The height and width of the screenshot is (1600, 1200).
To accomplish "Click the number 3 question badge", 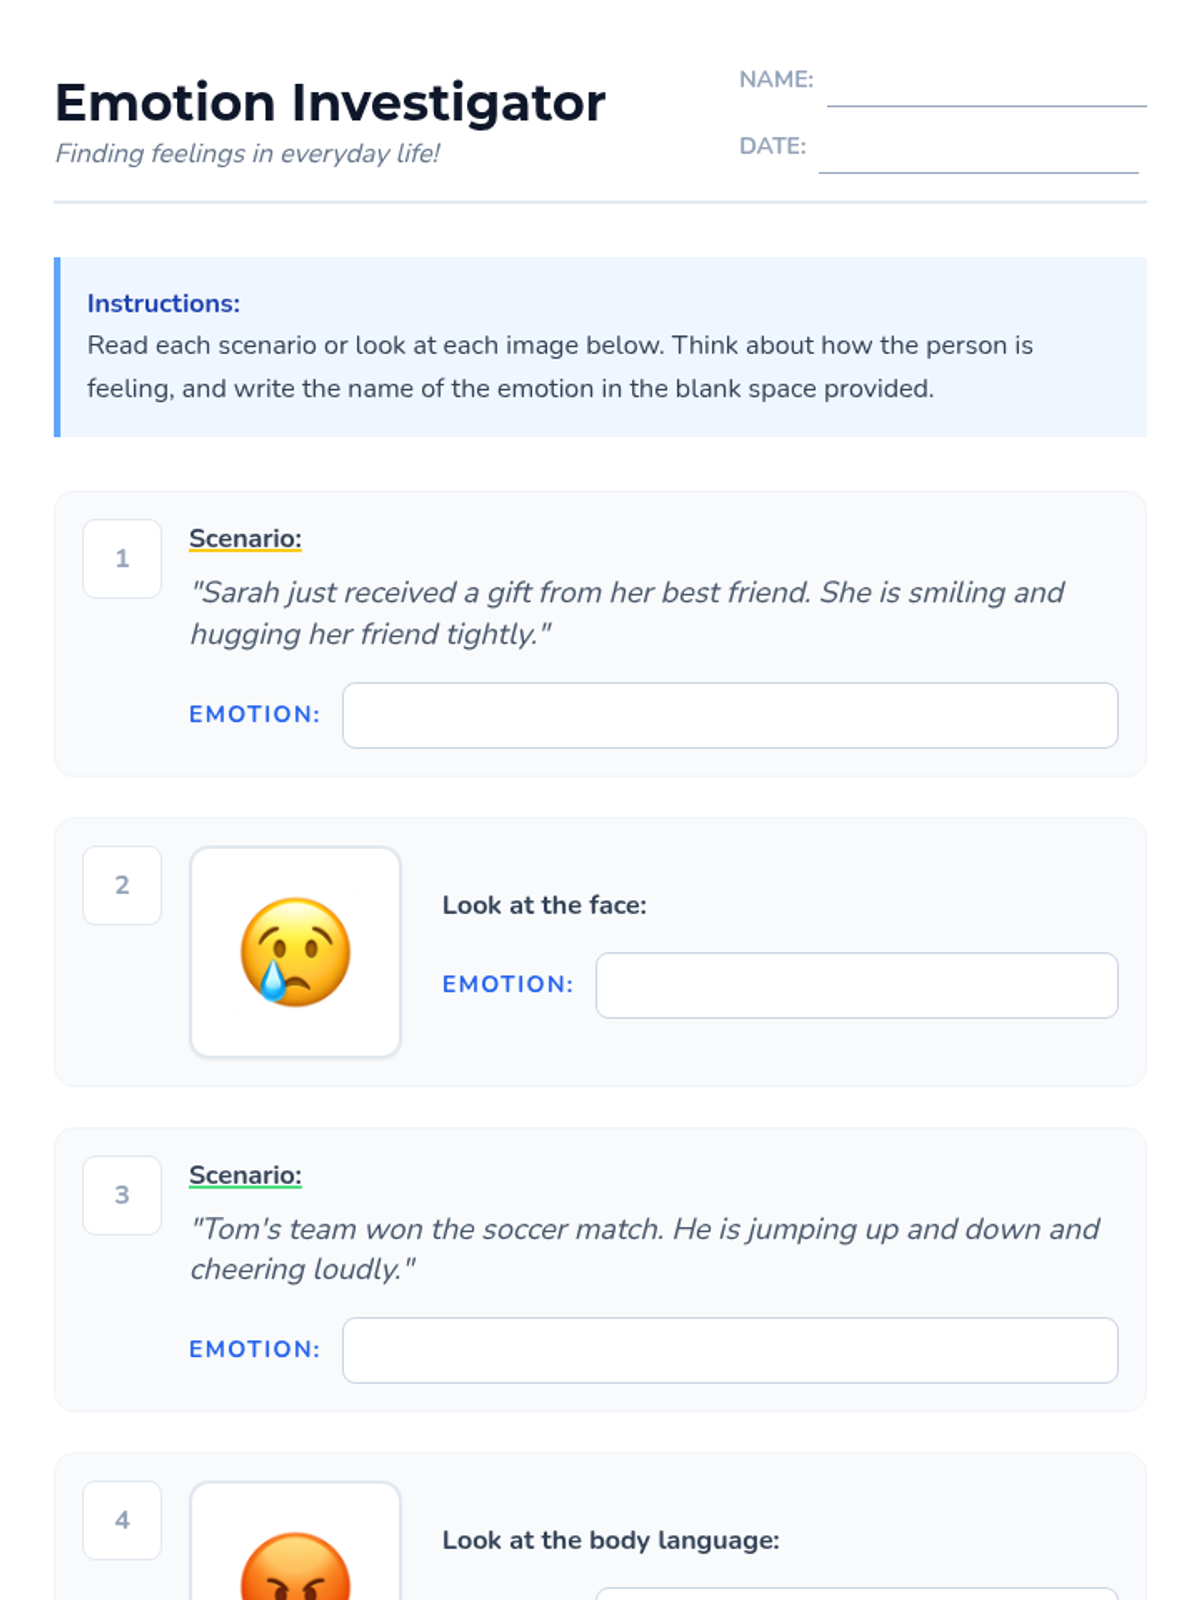I will tap(122, 1195).
